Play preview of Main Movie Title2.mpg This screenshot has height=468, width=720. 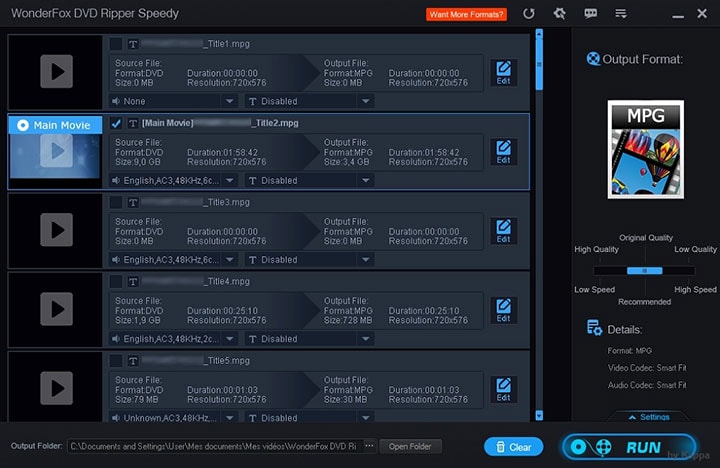coord(56,151)
